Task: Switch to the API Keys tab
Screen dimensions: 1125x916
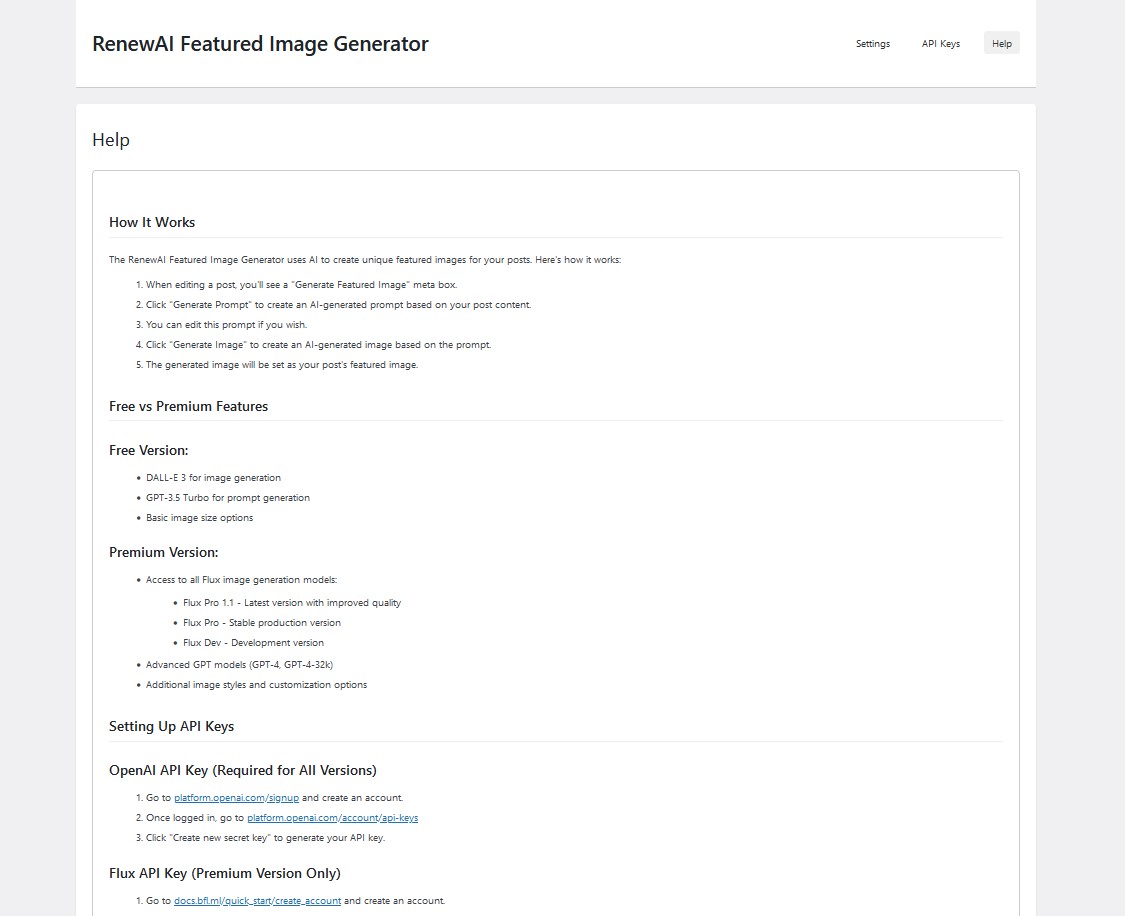Action: [940, 44]
